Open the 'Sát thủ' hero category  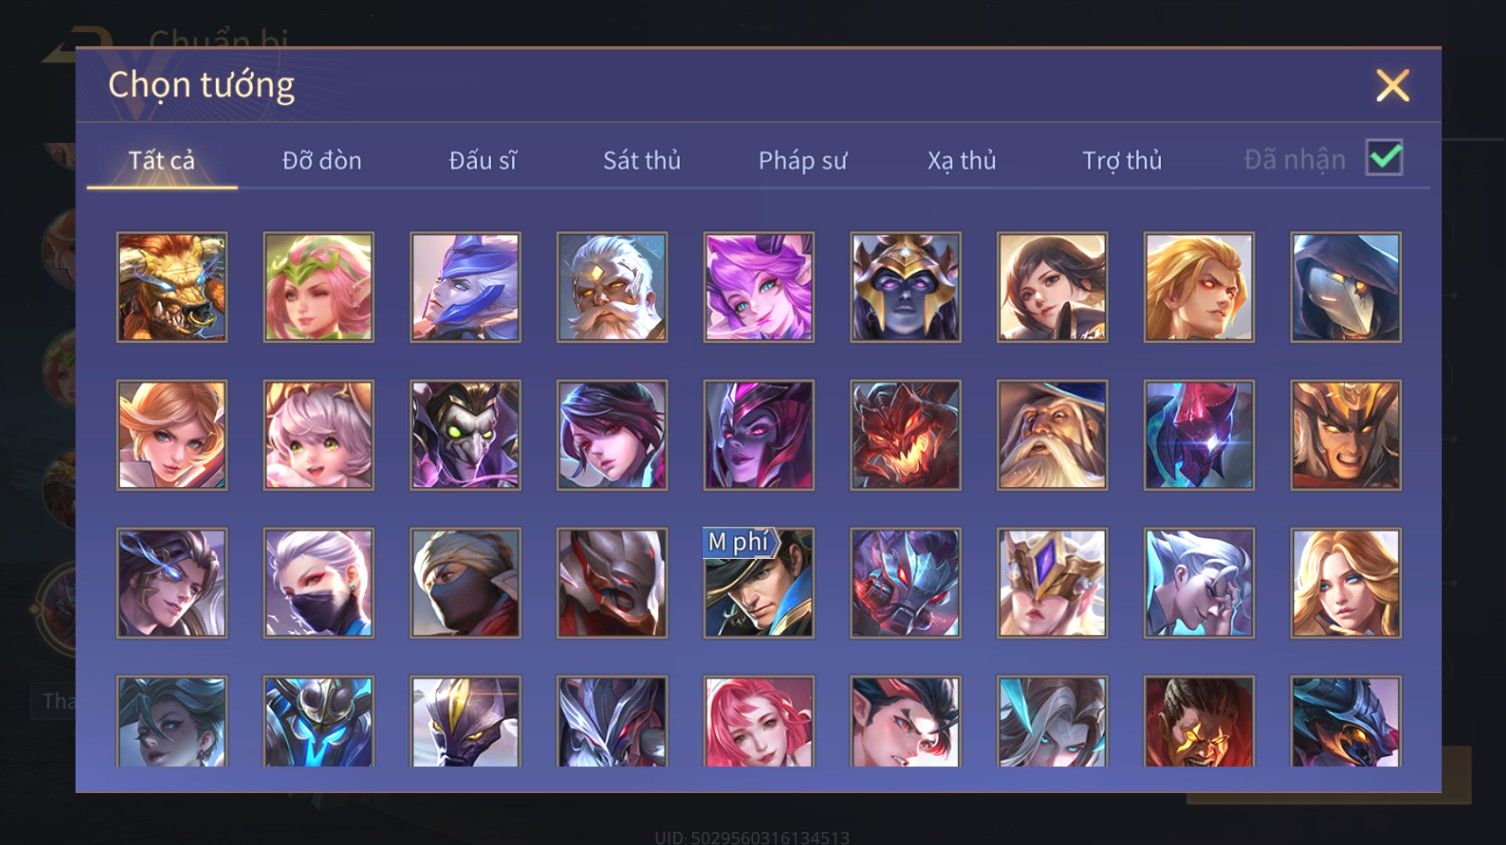click(642, 160)
